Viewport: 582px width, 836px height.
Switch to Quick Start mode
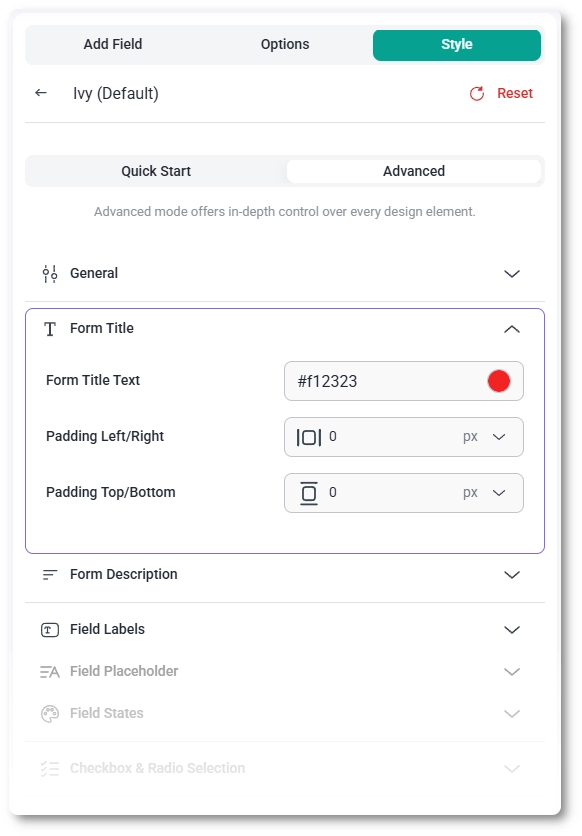pos(155,171)
